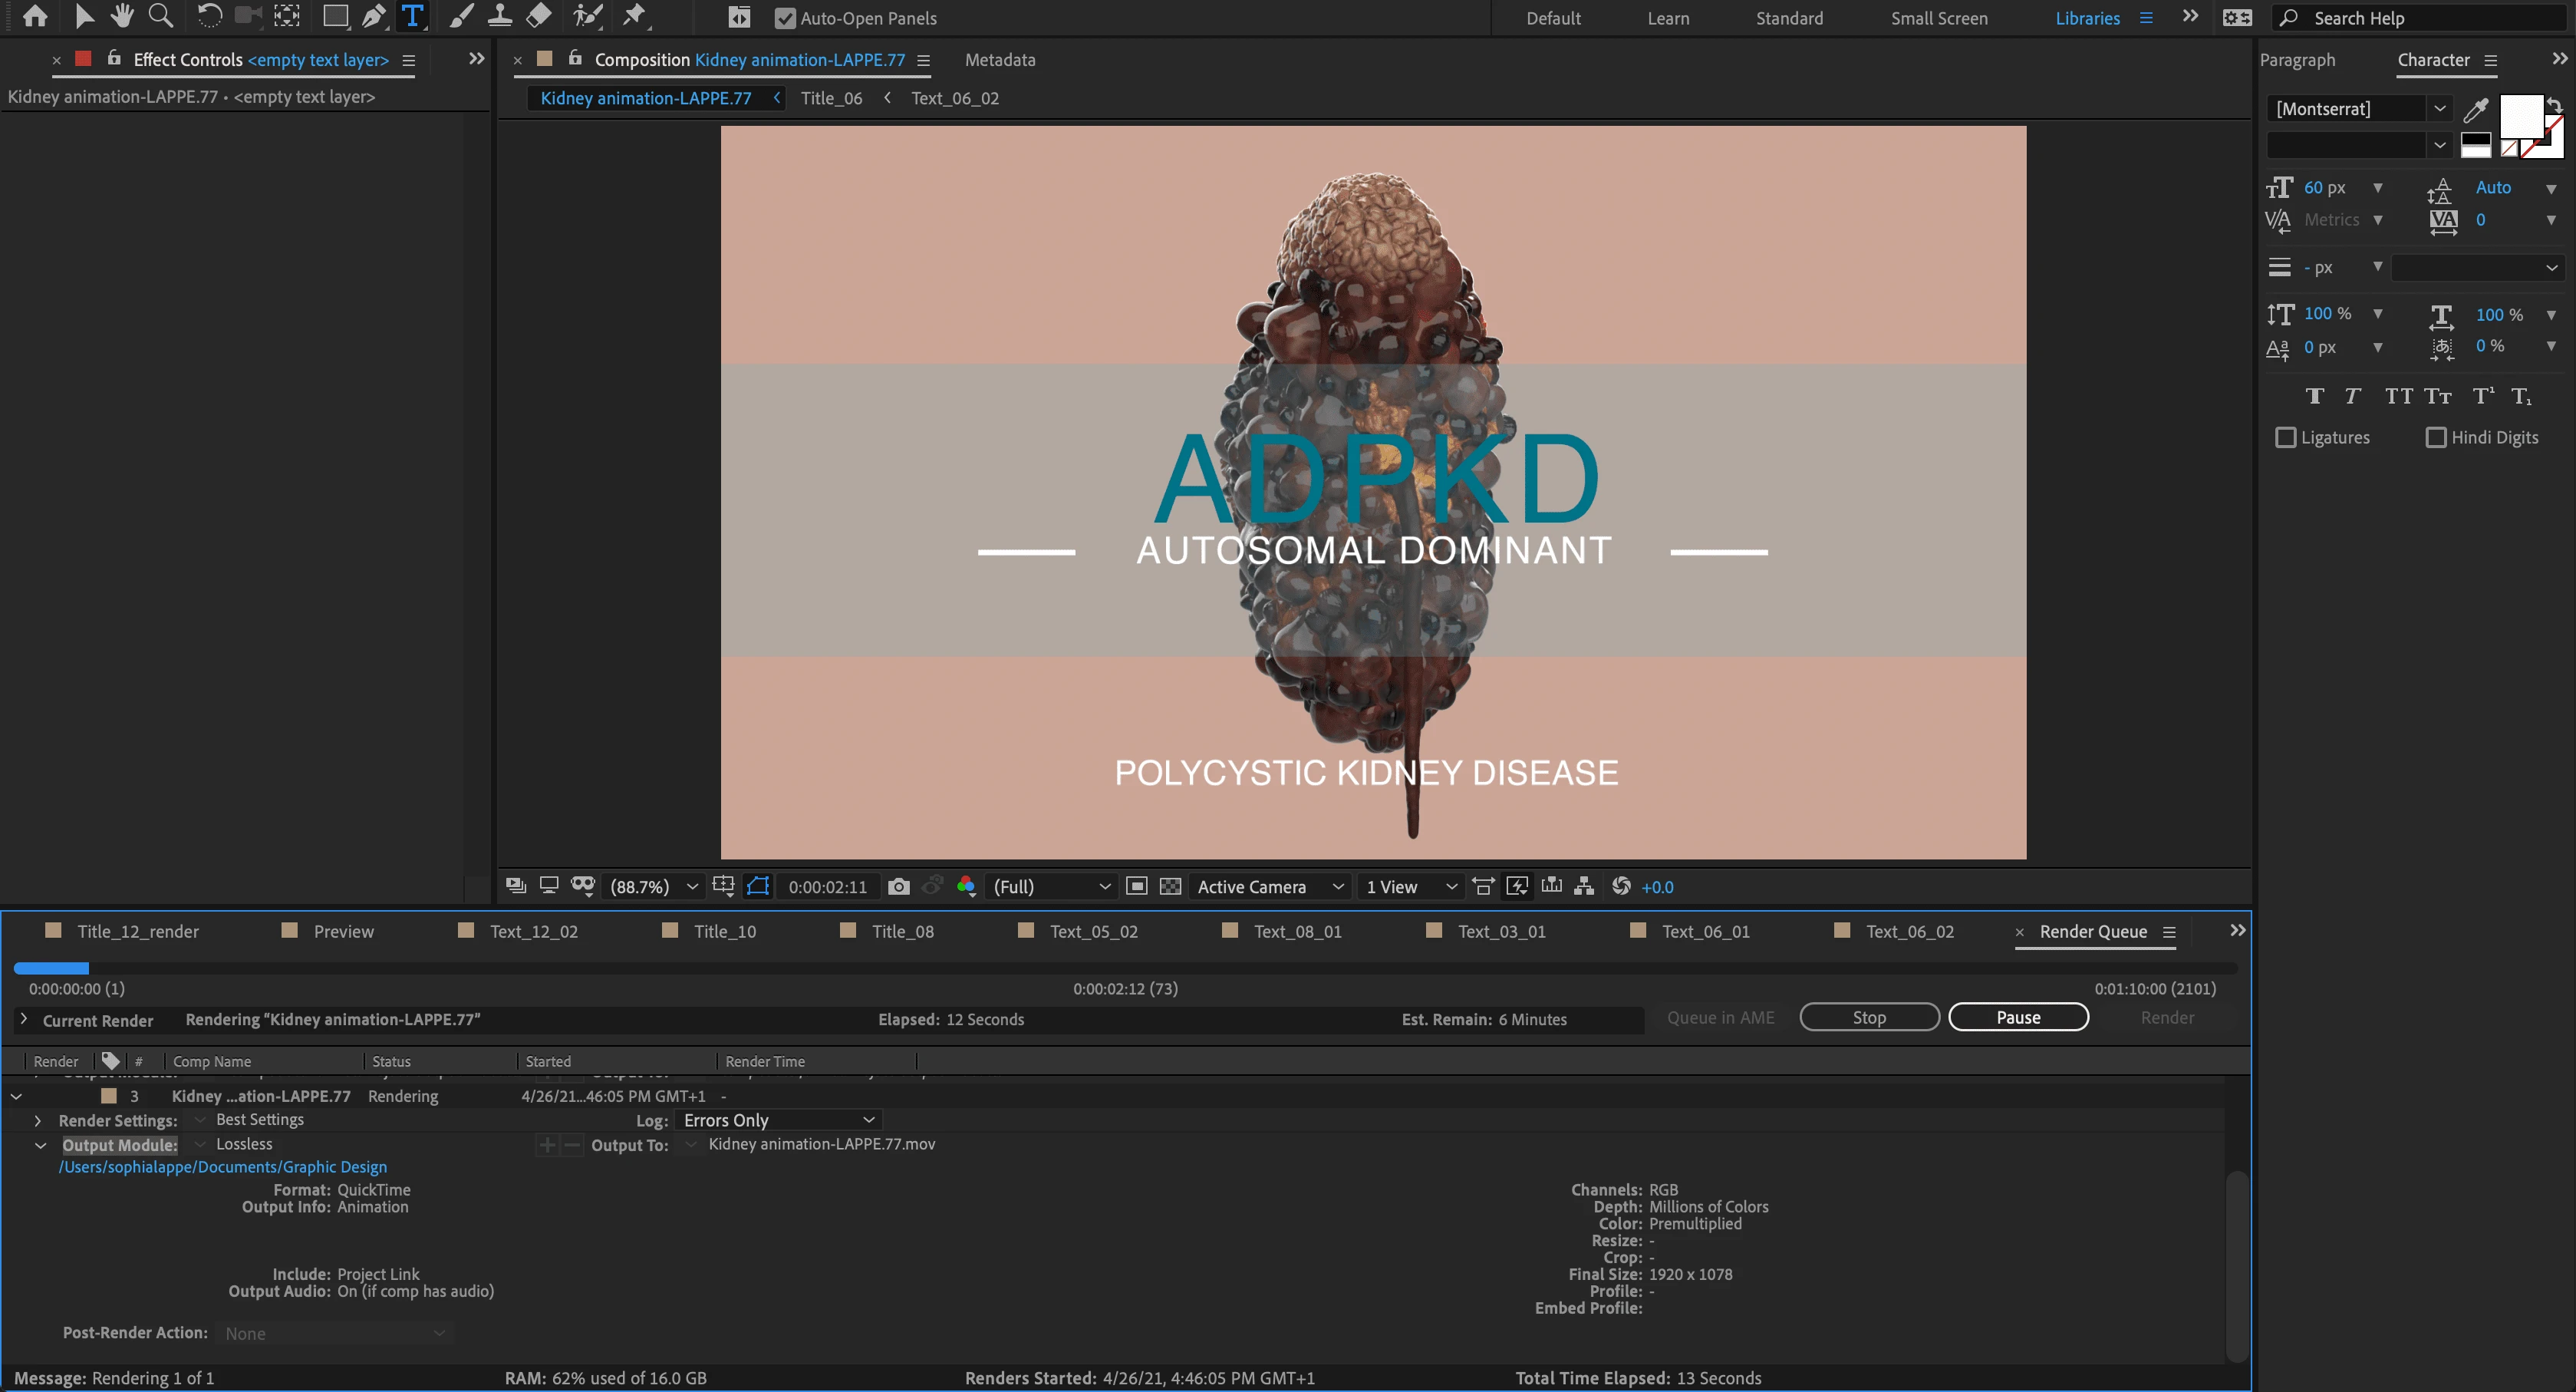Open the Title_10 timeline tab
The height and width of the screenshot is (1392, 2576).
click(724, 932)
